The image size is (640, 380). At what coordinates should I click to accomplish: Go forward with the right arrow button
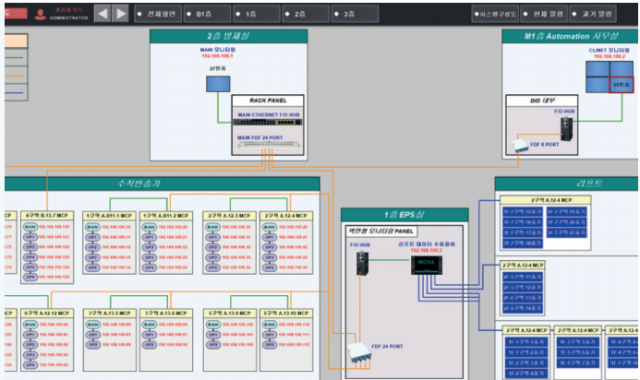(x=120, y=14)
